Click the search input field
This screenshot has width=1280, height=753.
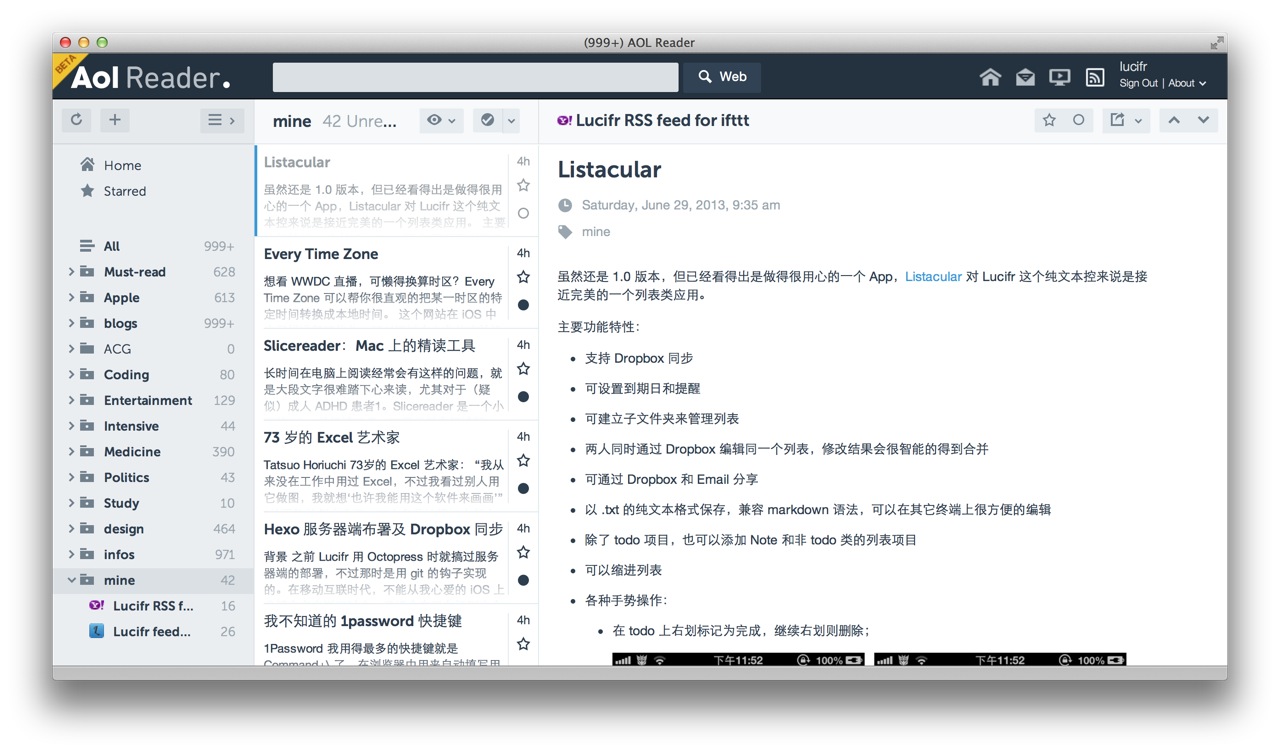(x=476, y=77)
